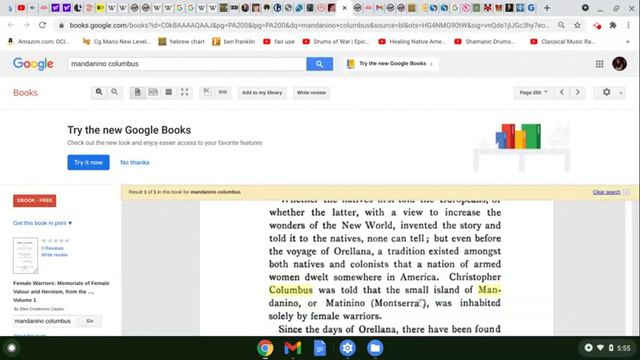Open a new browser tab
The image size is (640, 360).
547,8
